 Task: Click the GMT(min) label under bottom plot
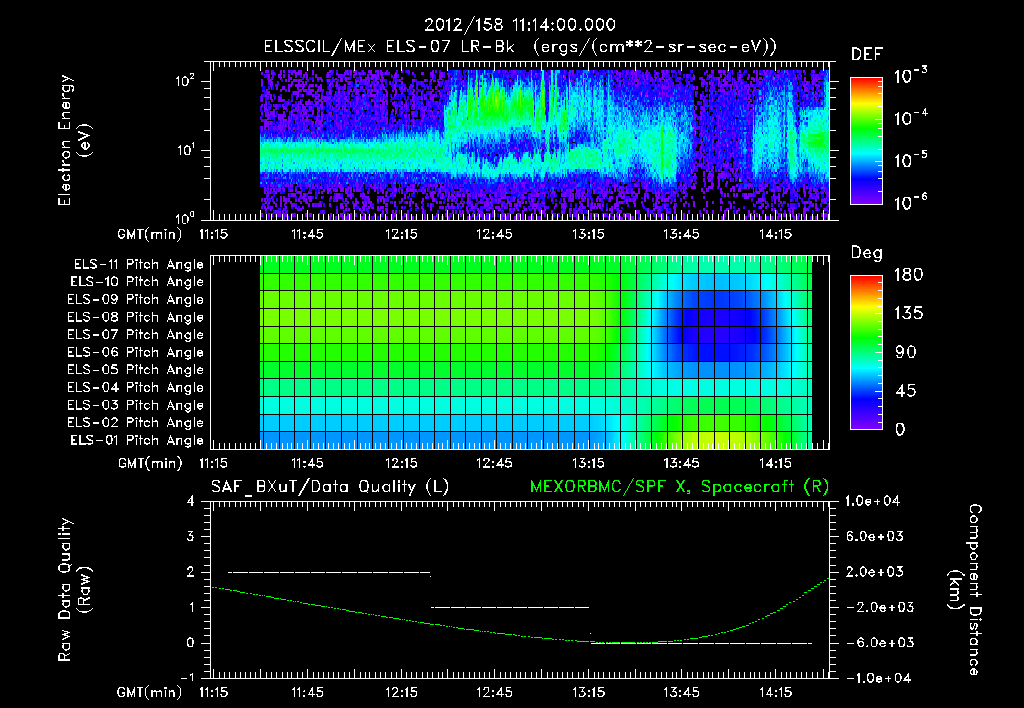pyautogui.click(x=150, y=693)
